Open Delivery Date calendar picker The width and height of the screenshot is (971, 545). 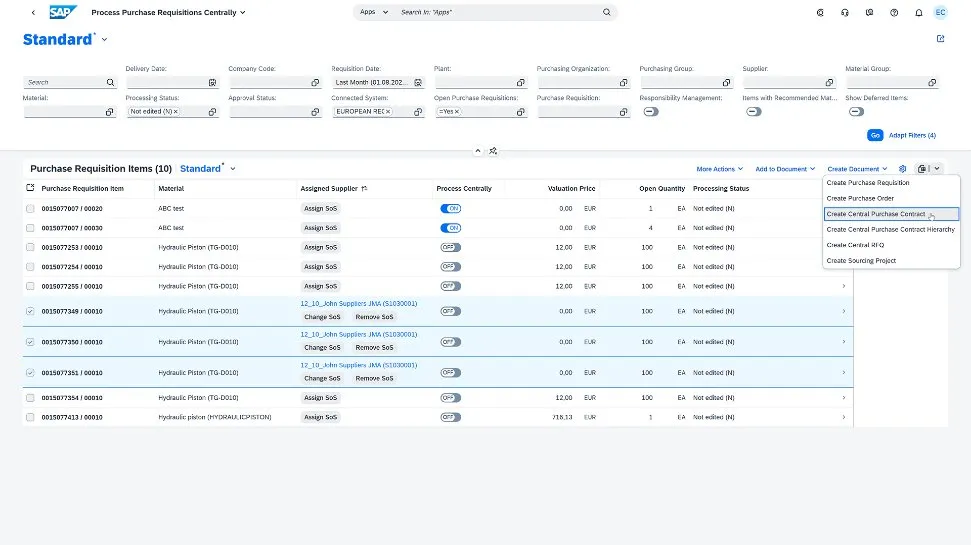click(x=212, y=83)
